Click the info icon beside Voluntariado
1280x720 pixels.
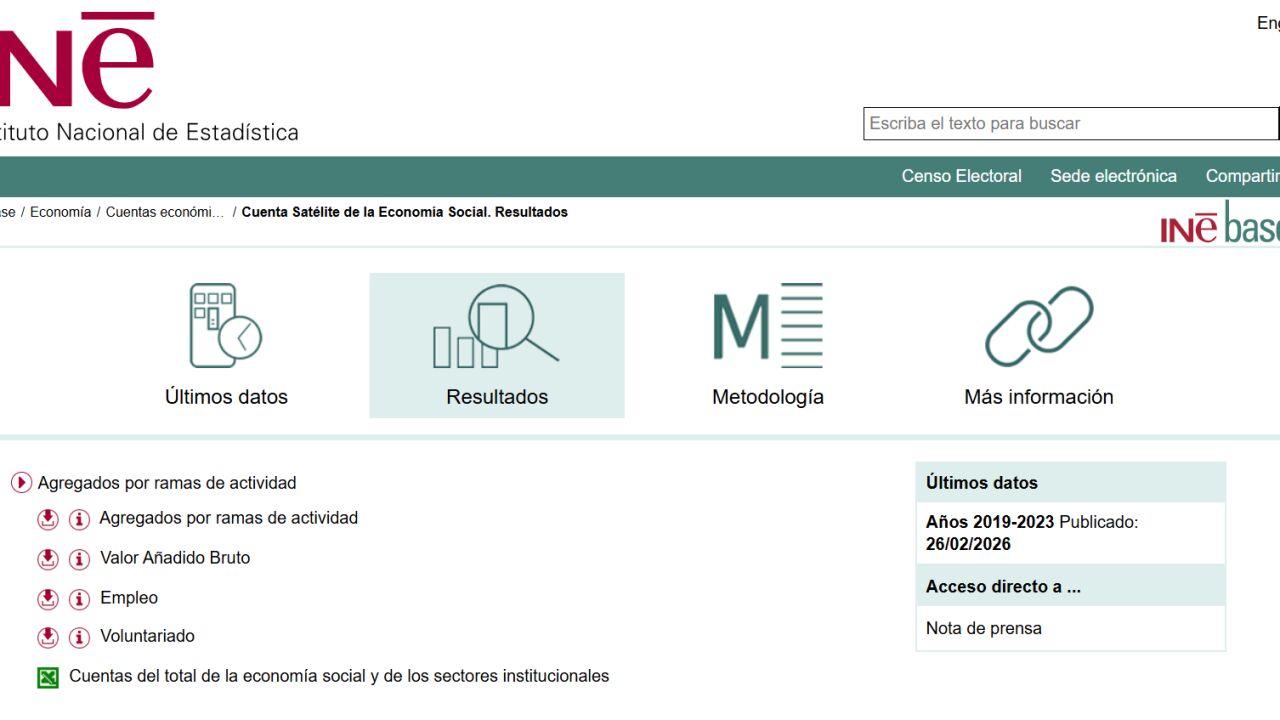pos(79,637)
